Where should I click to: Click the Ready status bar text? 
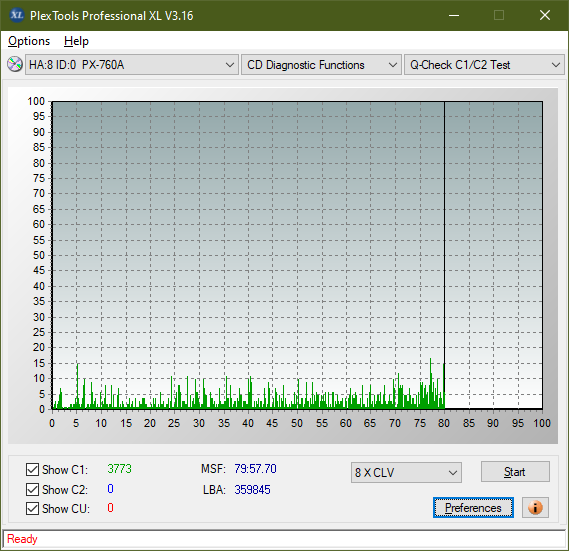point(22,539)
